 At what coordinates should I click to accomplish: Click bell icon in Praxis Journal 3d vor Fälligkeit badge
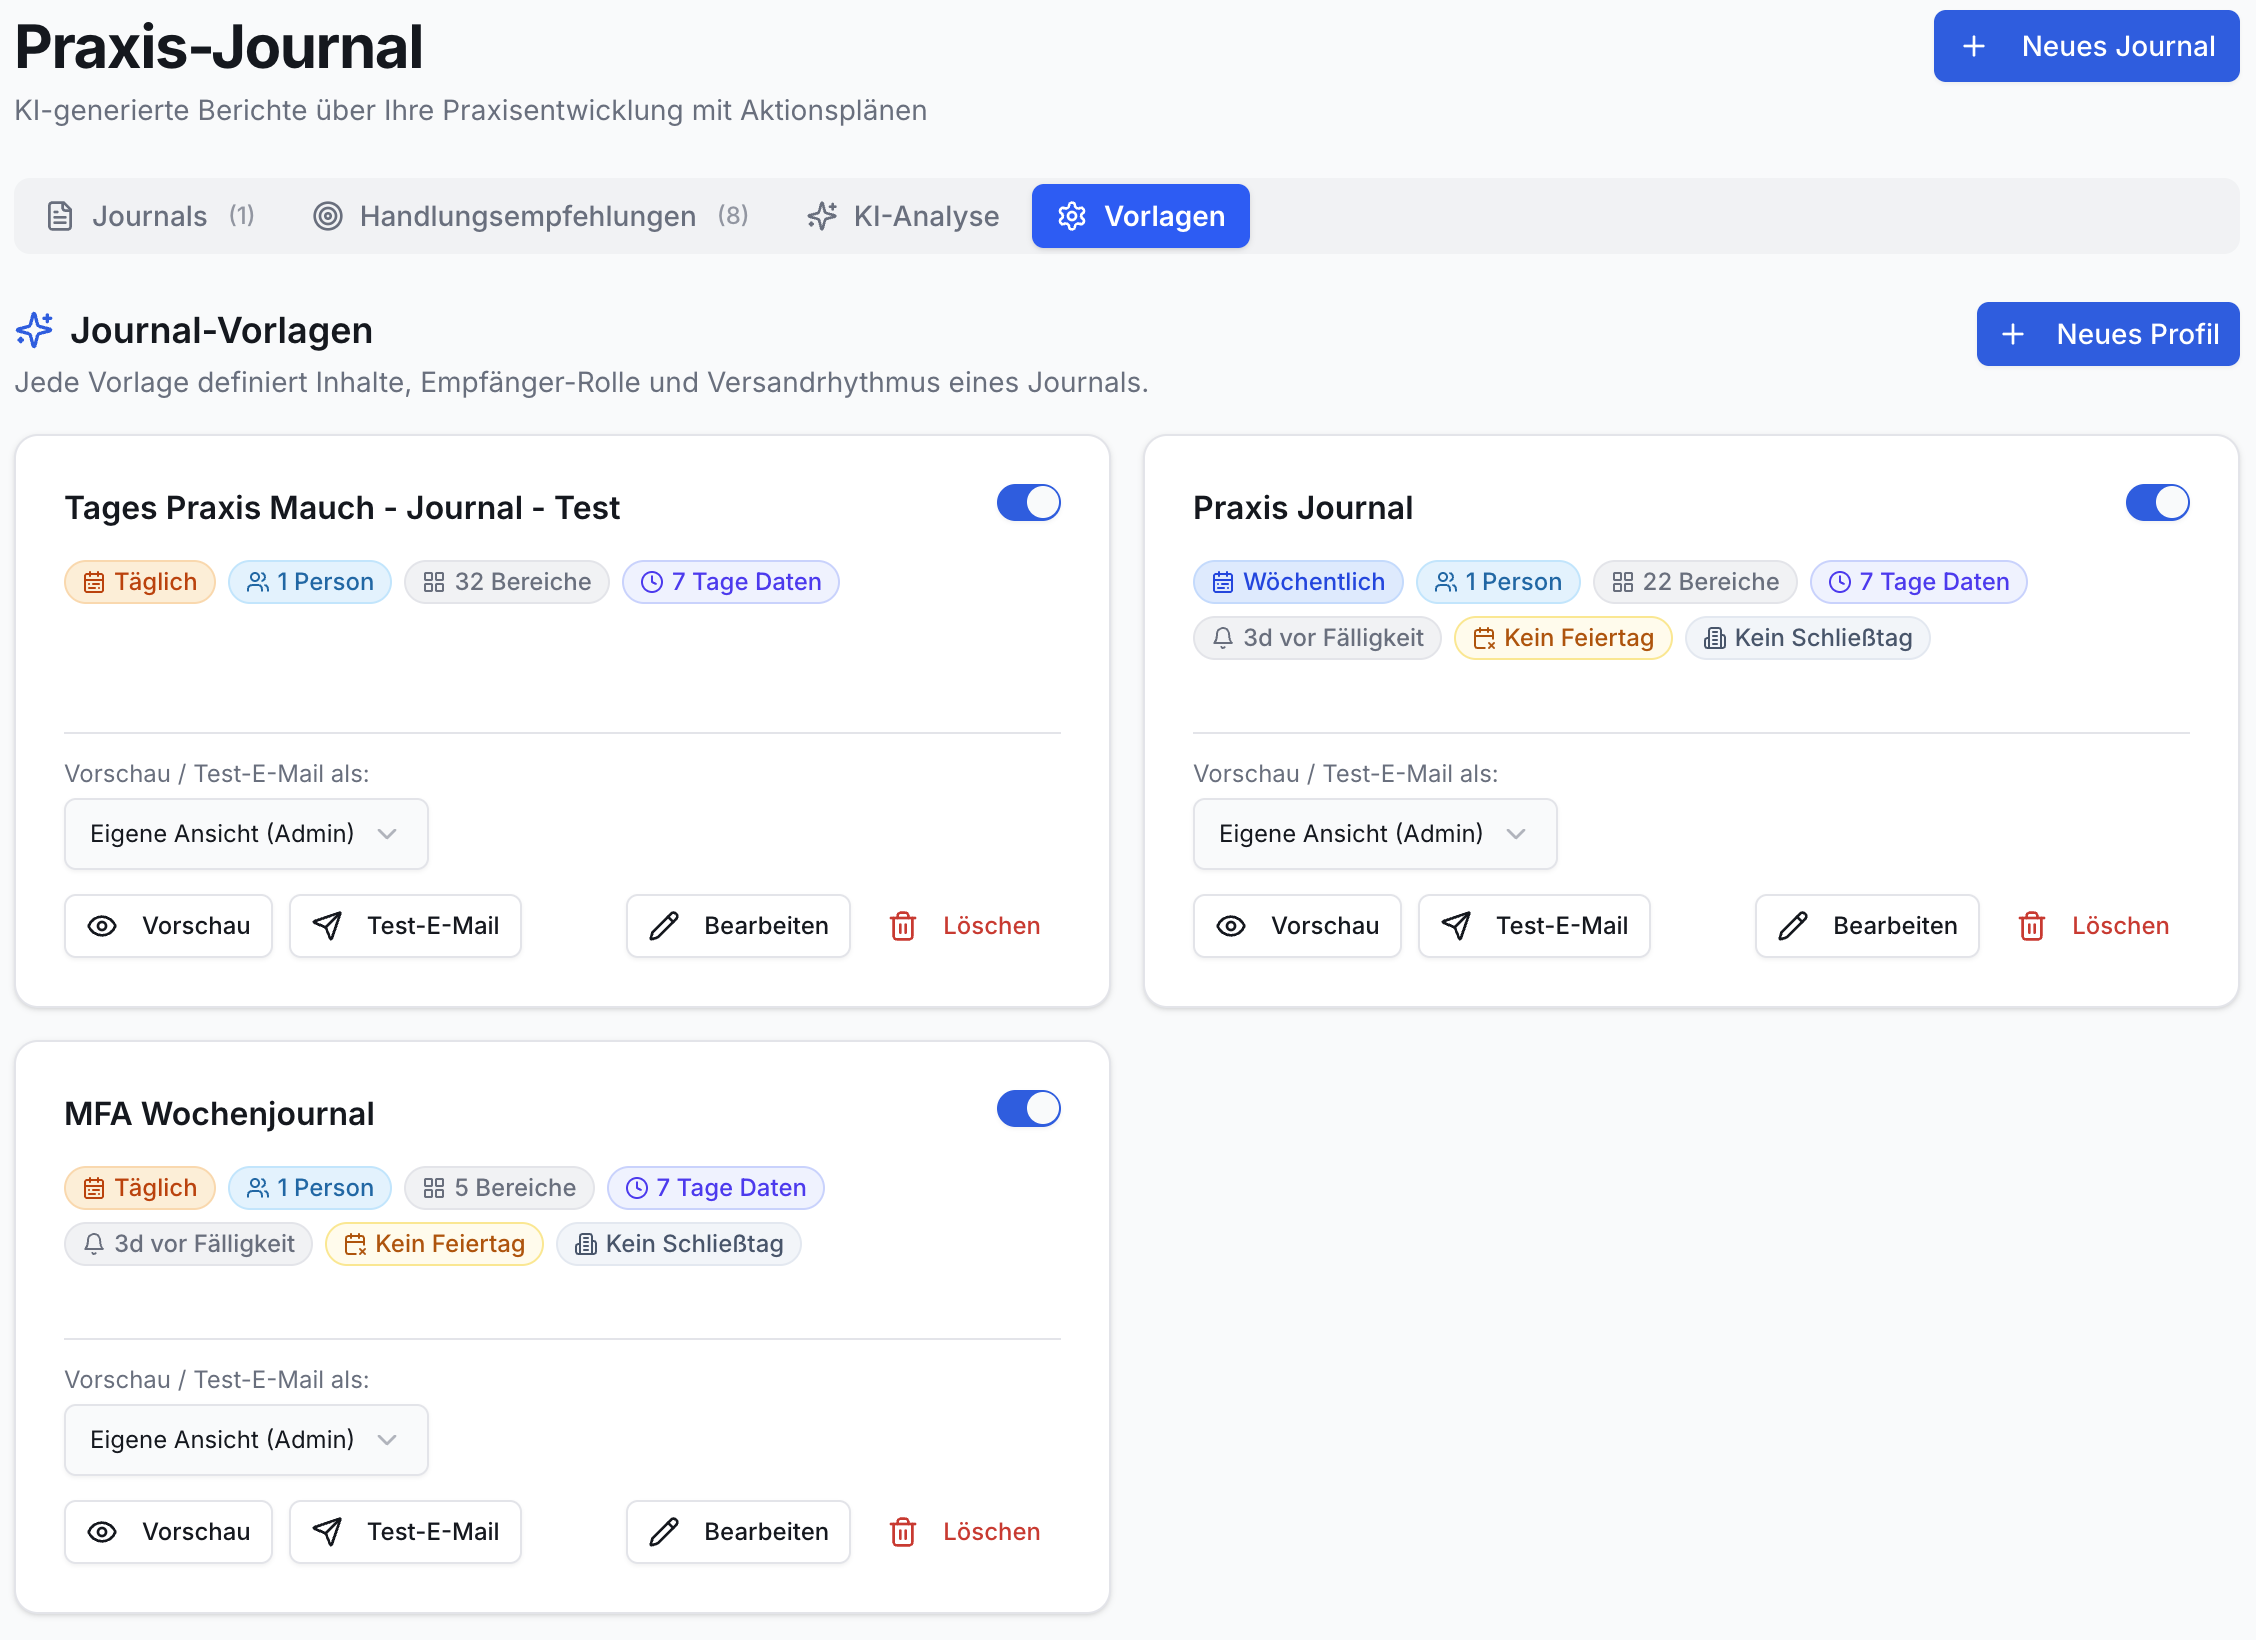coord(1223,638)
